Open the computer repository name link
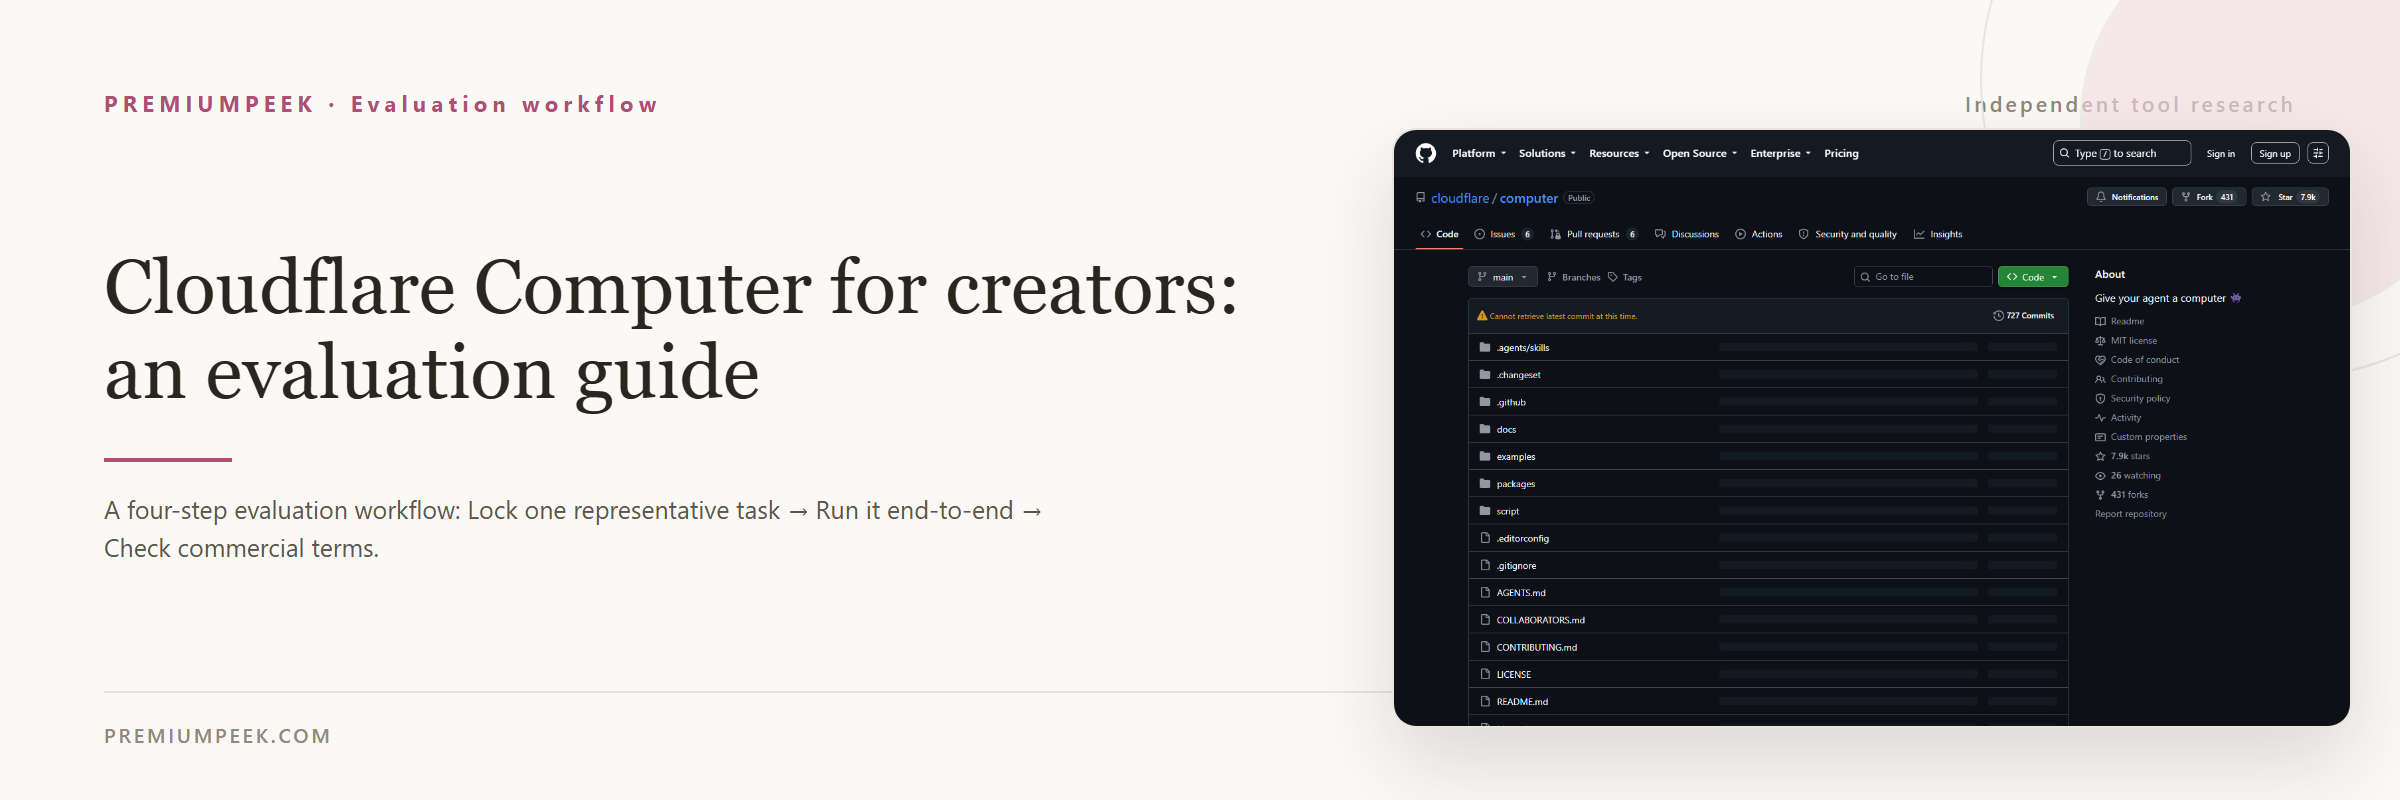 (1528, 198)
